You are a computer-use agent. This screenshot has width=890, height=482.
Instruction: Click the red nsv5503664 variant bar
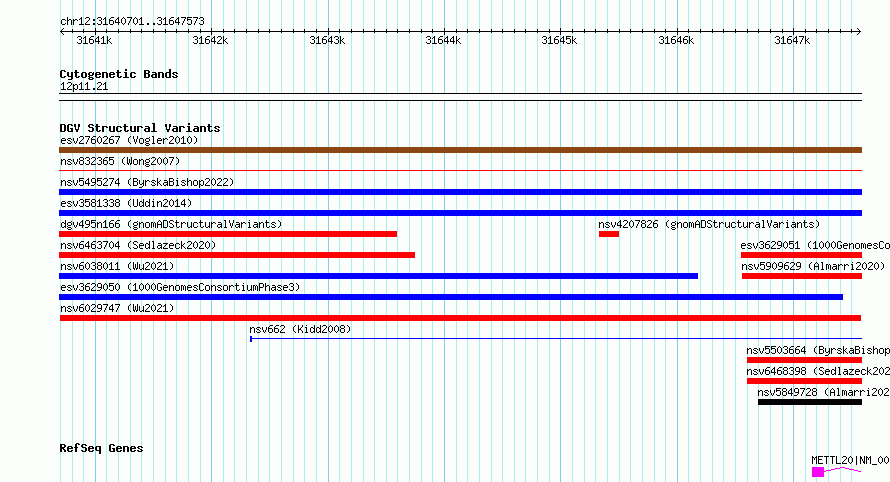pyautogui.click(x=804, y=360)
